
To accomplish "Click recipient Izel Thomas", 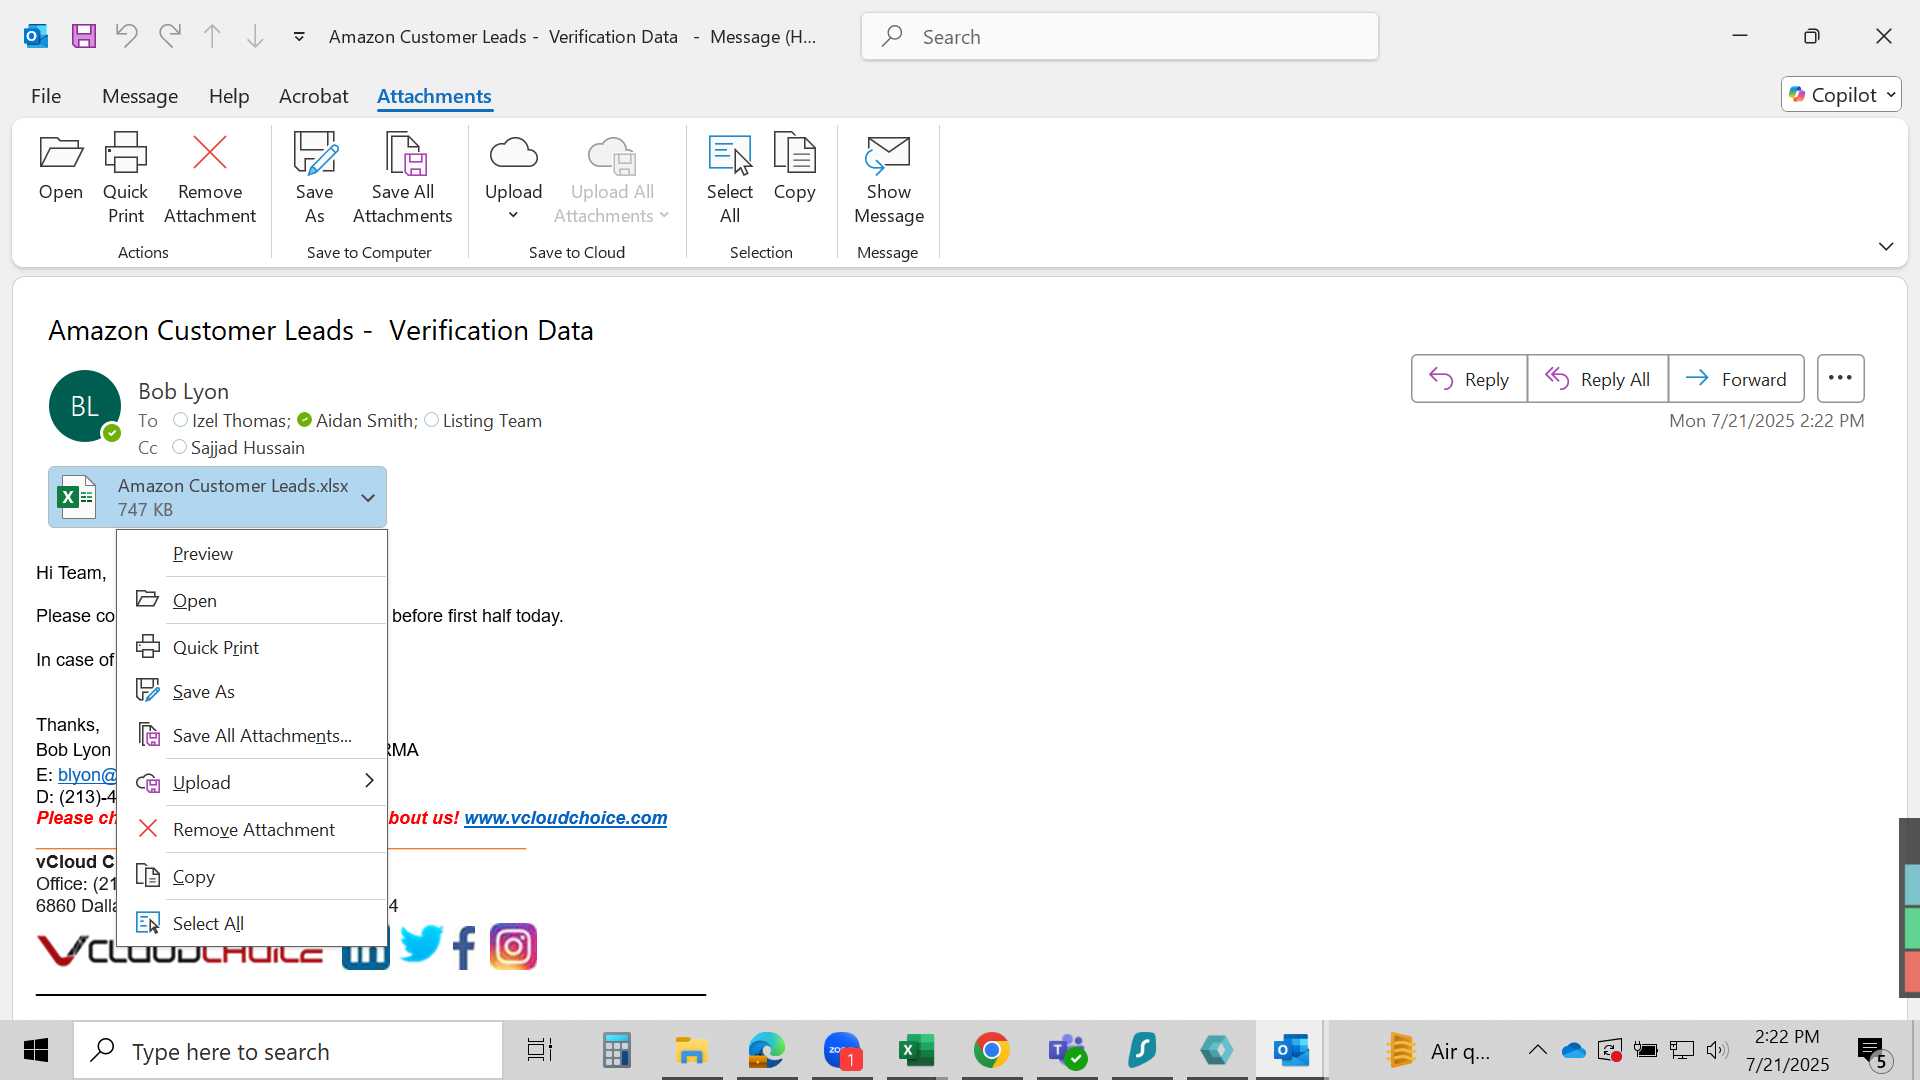I will (x=239, y=421).
